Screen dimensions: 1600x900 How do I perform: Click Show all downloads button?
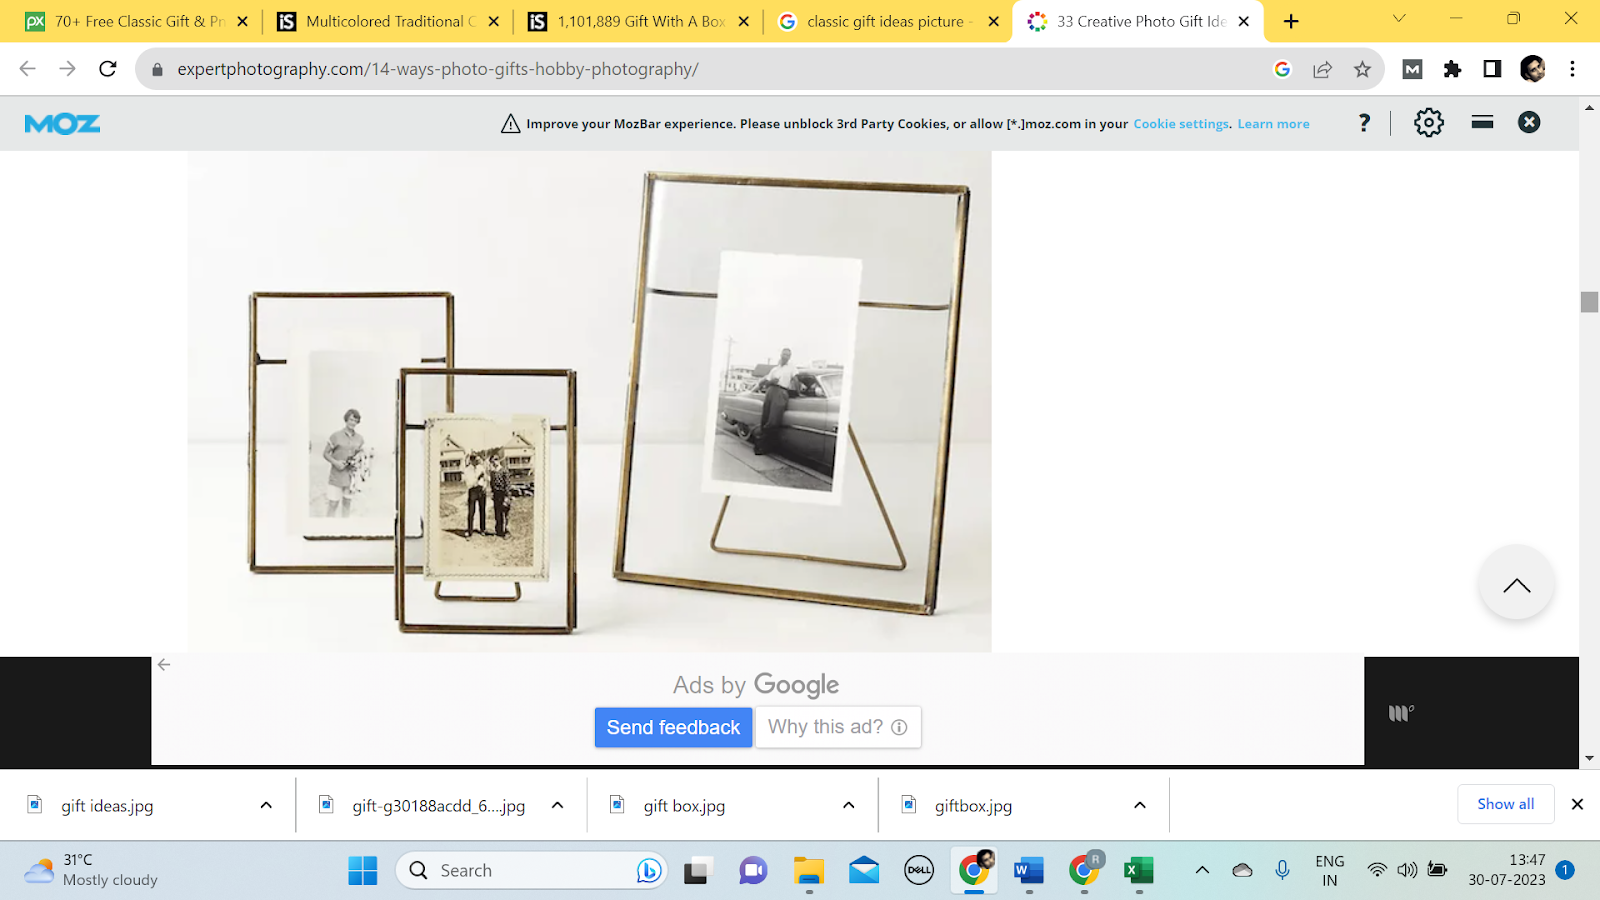click(x=1505, y=804)
